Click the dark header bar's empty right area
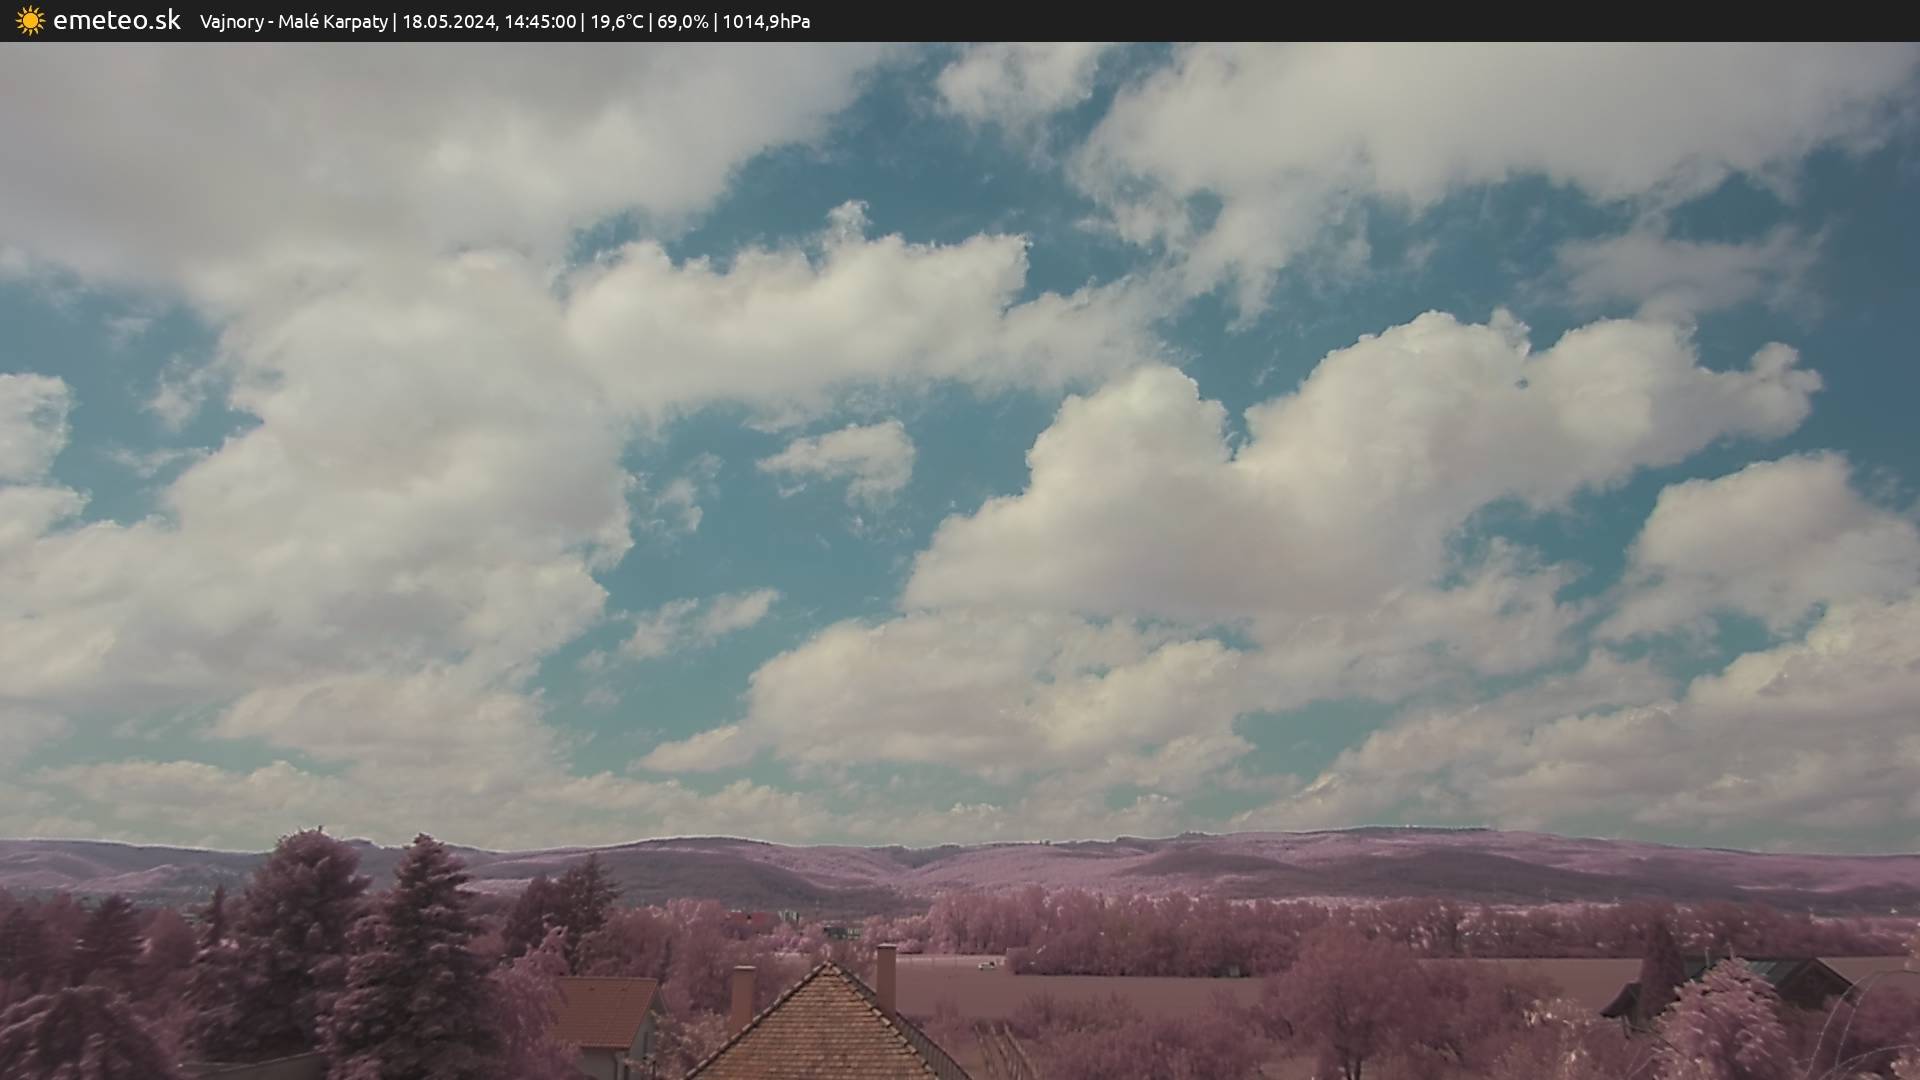Viewport: 1920px width, 1080px height. pos(1400,21)
